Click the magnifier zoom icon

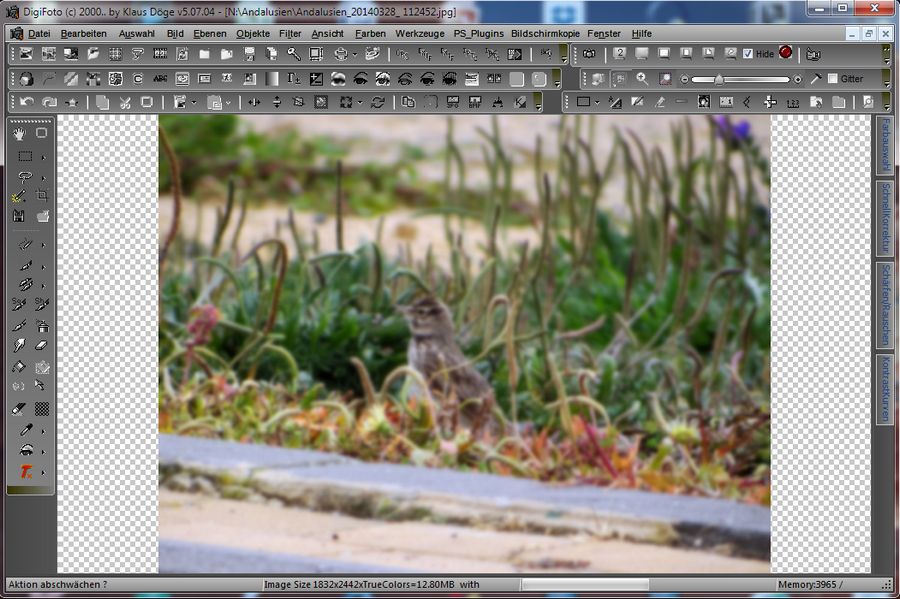tap(641, 78)
